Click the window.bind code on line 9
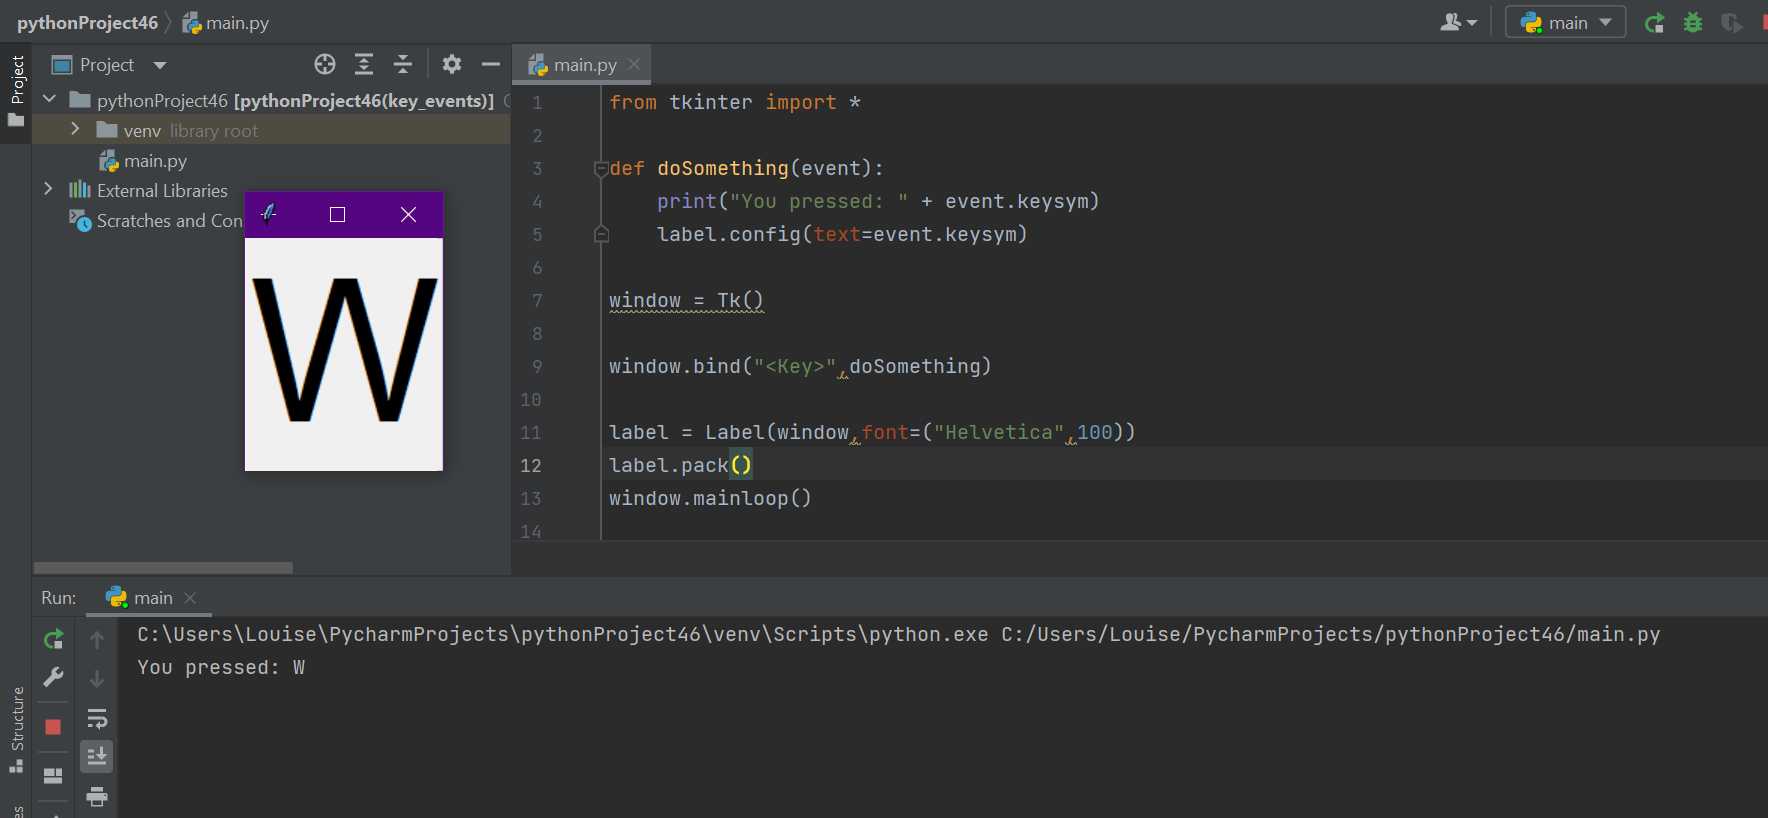The width and height of the screenshot is (1768, 818). (800, 366)
